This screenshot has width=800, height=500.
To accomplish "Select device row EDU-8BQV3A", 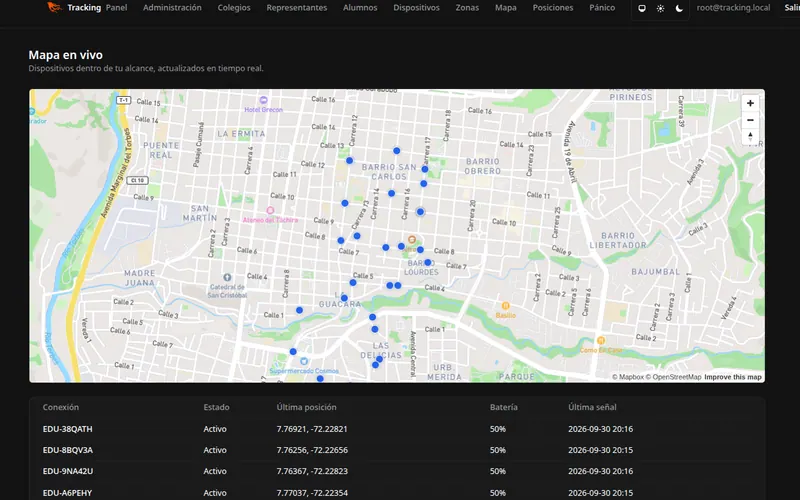I will coord(397,450).
